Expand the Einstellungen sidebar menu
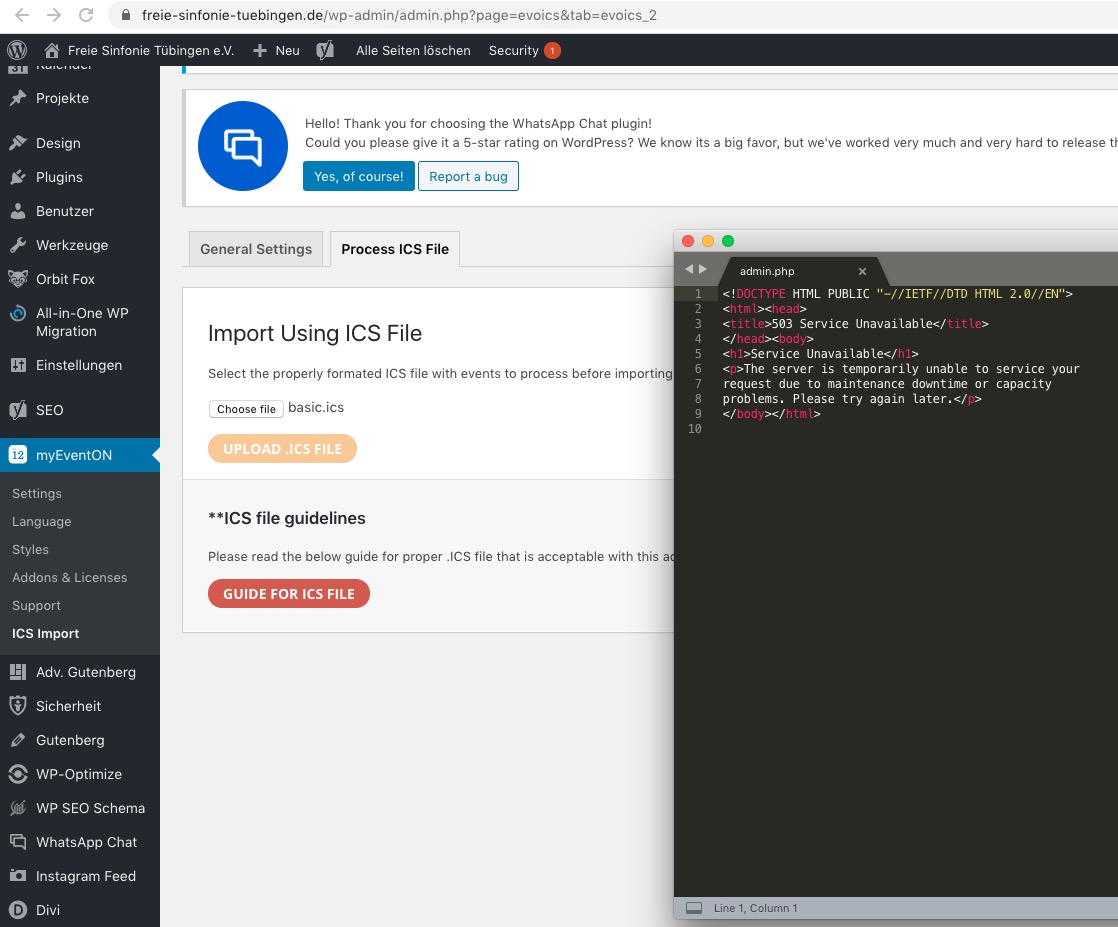 (x=78, y=365)
